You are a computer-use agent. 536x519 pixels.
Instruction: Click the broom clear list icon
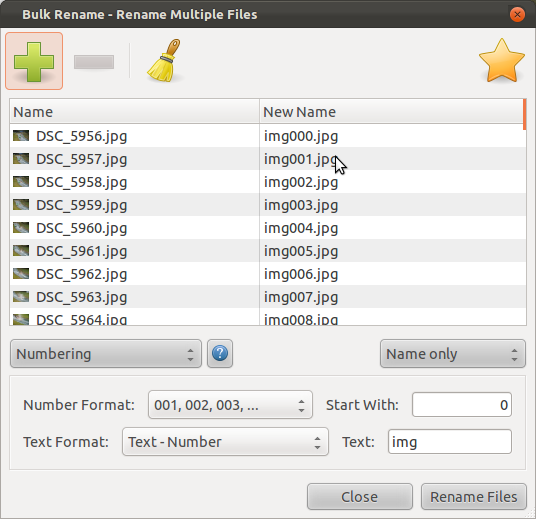164,61
